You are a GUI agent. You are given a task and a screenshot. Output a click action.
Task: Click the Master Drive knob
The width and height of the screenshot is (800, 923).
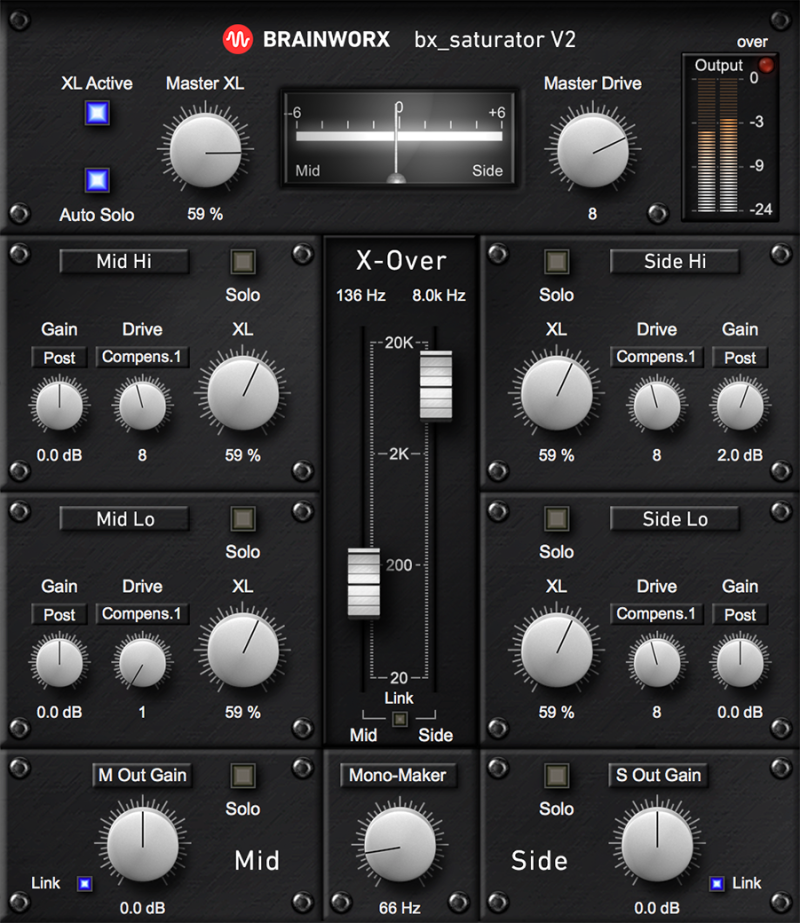[x=592, y=151]
